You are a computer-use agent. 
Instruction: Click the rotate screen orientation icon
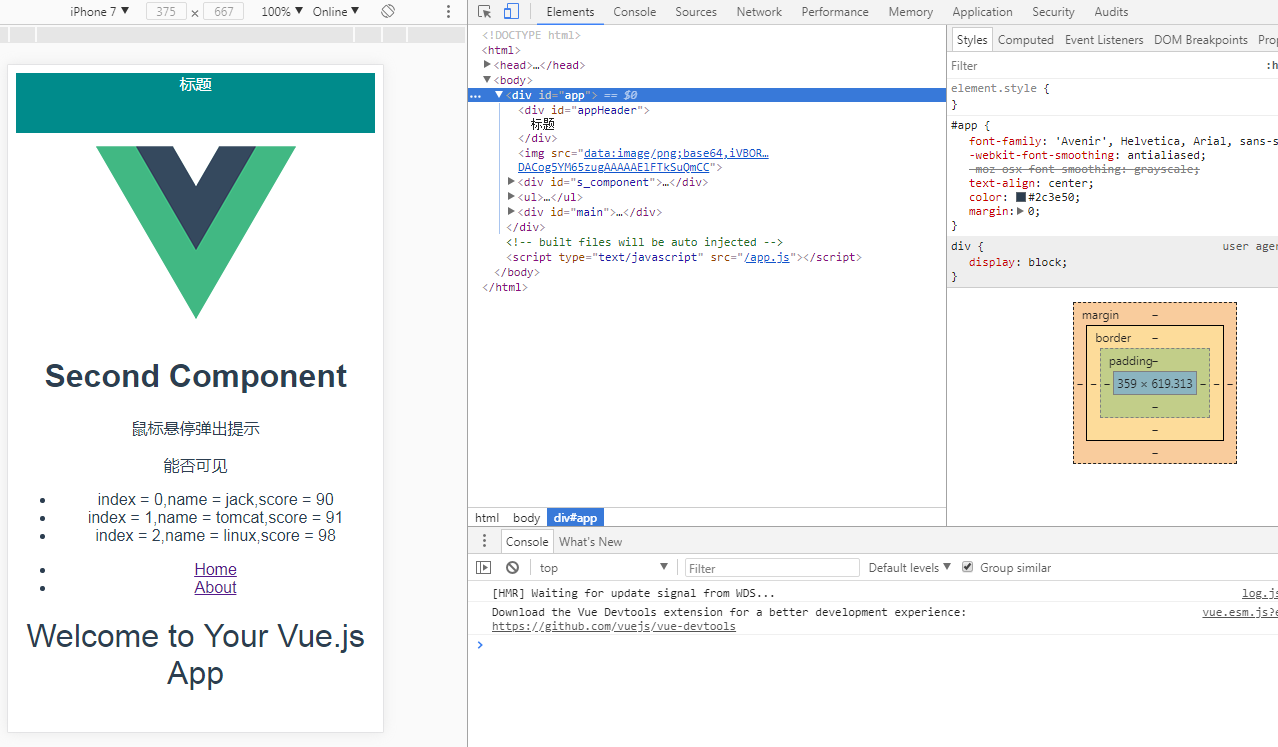[x=388, y=11]
